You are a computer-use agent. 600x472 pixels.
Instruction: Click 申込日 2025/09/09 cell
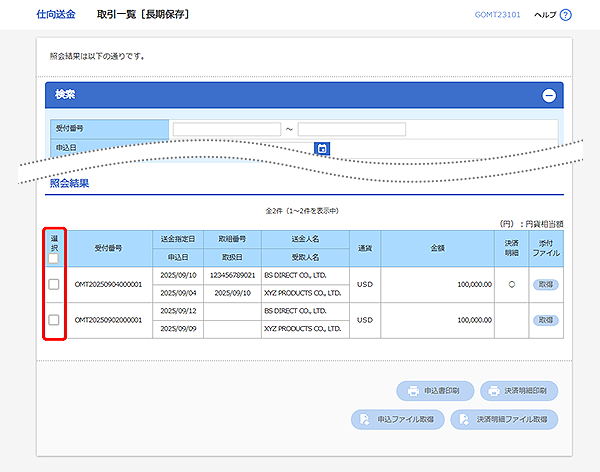click(178, 329)
